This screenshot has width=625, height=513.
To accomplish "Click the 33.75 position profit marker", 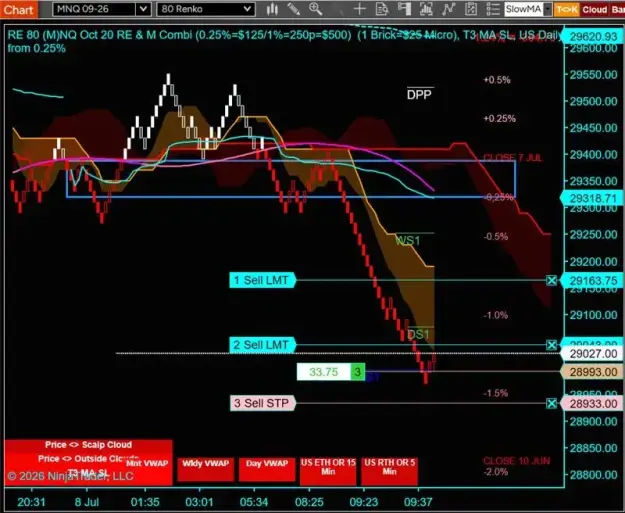I will point(324,372).
